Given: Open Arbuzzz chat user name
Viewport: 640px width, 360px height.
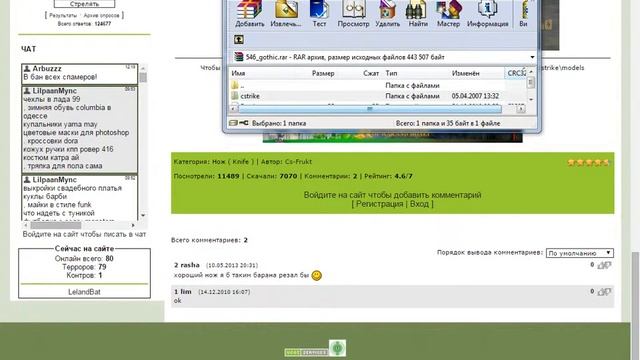Looking at the screenshot, I should click(x=47, y=69).
